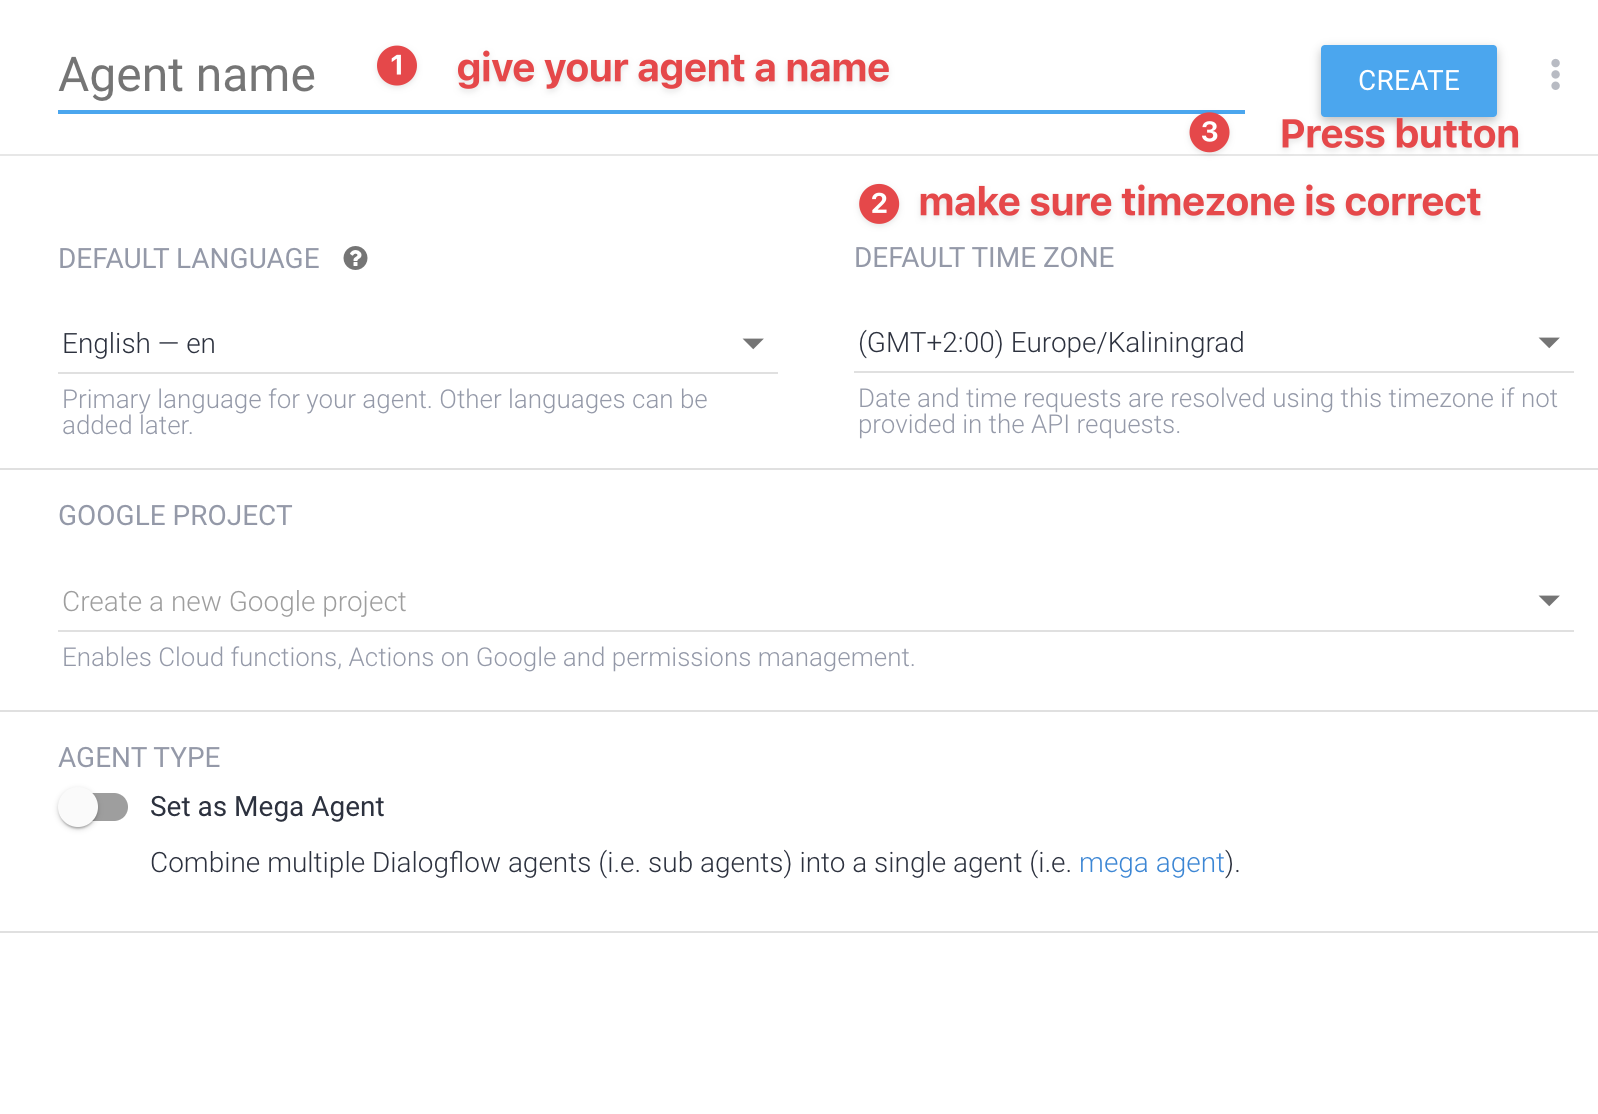The image size is (1598, 1114).
Task: Click the red number 1 annotation badge
Action: [x=396, y=66]
